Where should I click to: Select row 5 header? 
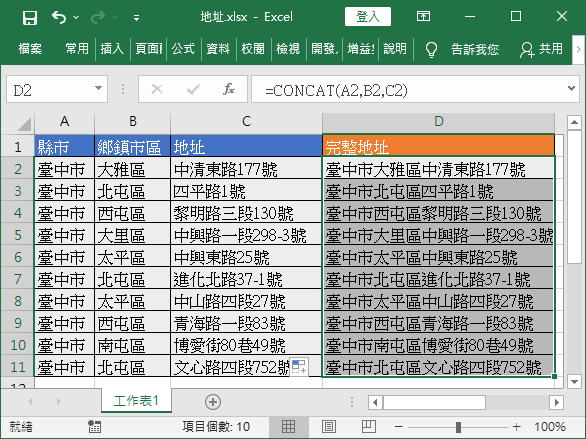[x=18, y=235]
